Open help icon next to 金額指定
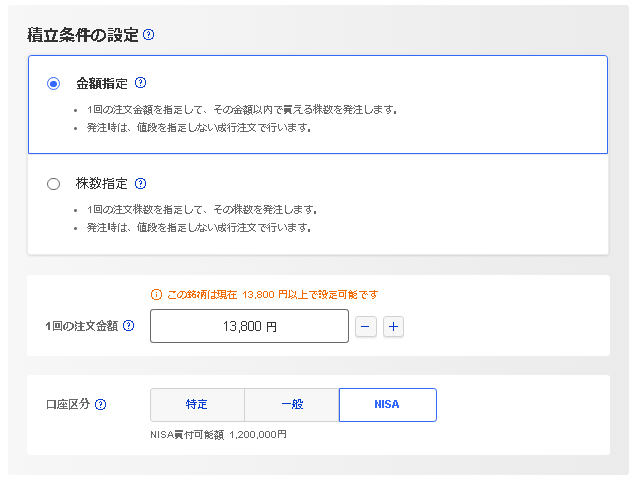This screenshot has width=633, height=480. click(141, 83)
